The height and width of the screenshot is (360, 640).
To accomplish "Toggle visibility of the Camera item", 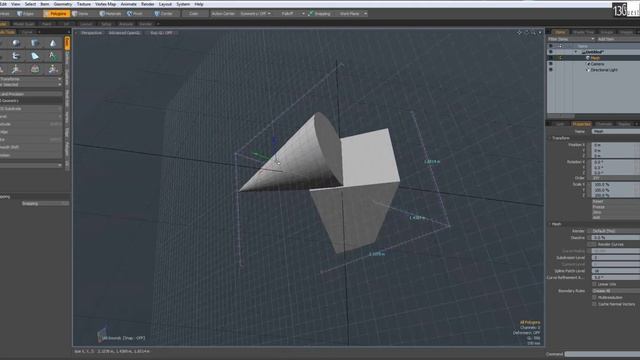I will click(x=551, y=64).
